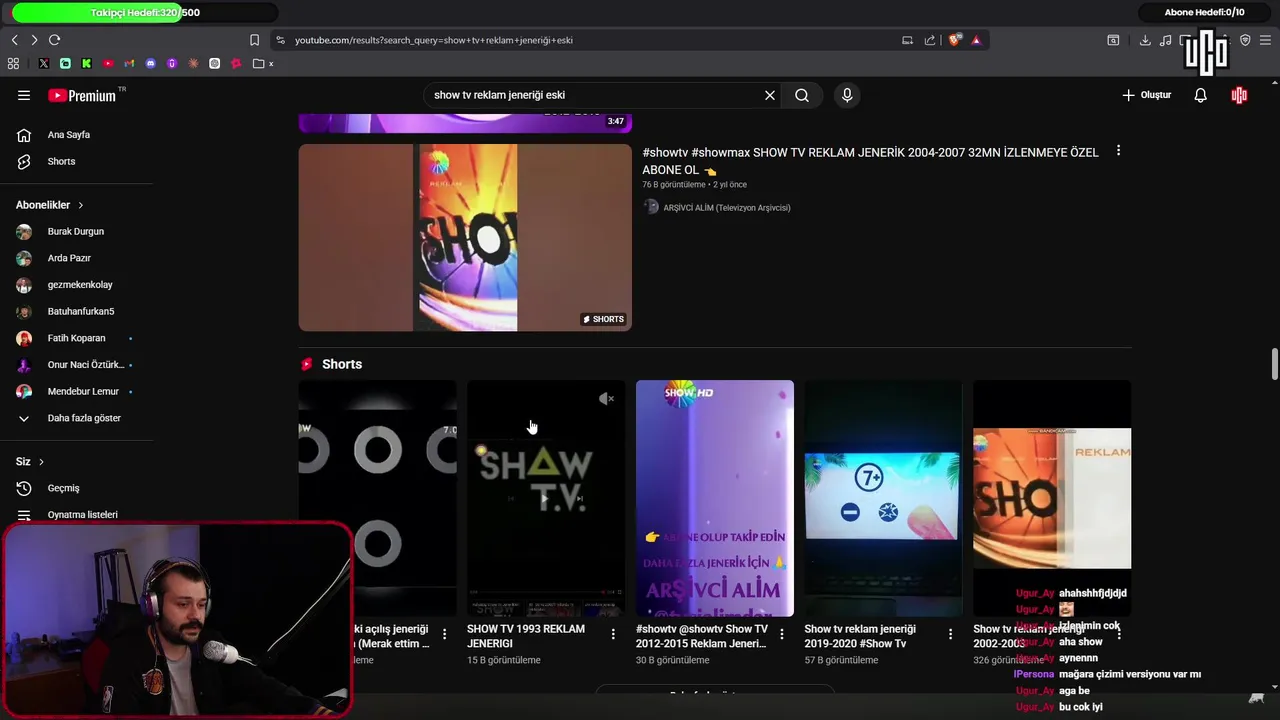The image size is (1280, 720).
Task: Unmute the SHAW T.V. short preview
Action: coord(606,399)
